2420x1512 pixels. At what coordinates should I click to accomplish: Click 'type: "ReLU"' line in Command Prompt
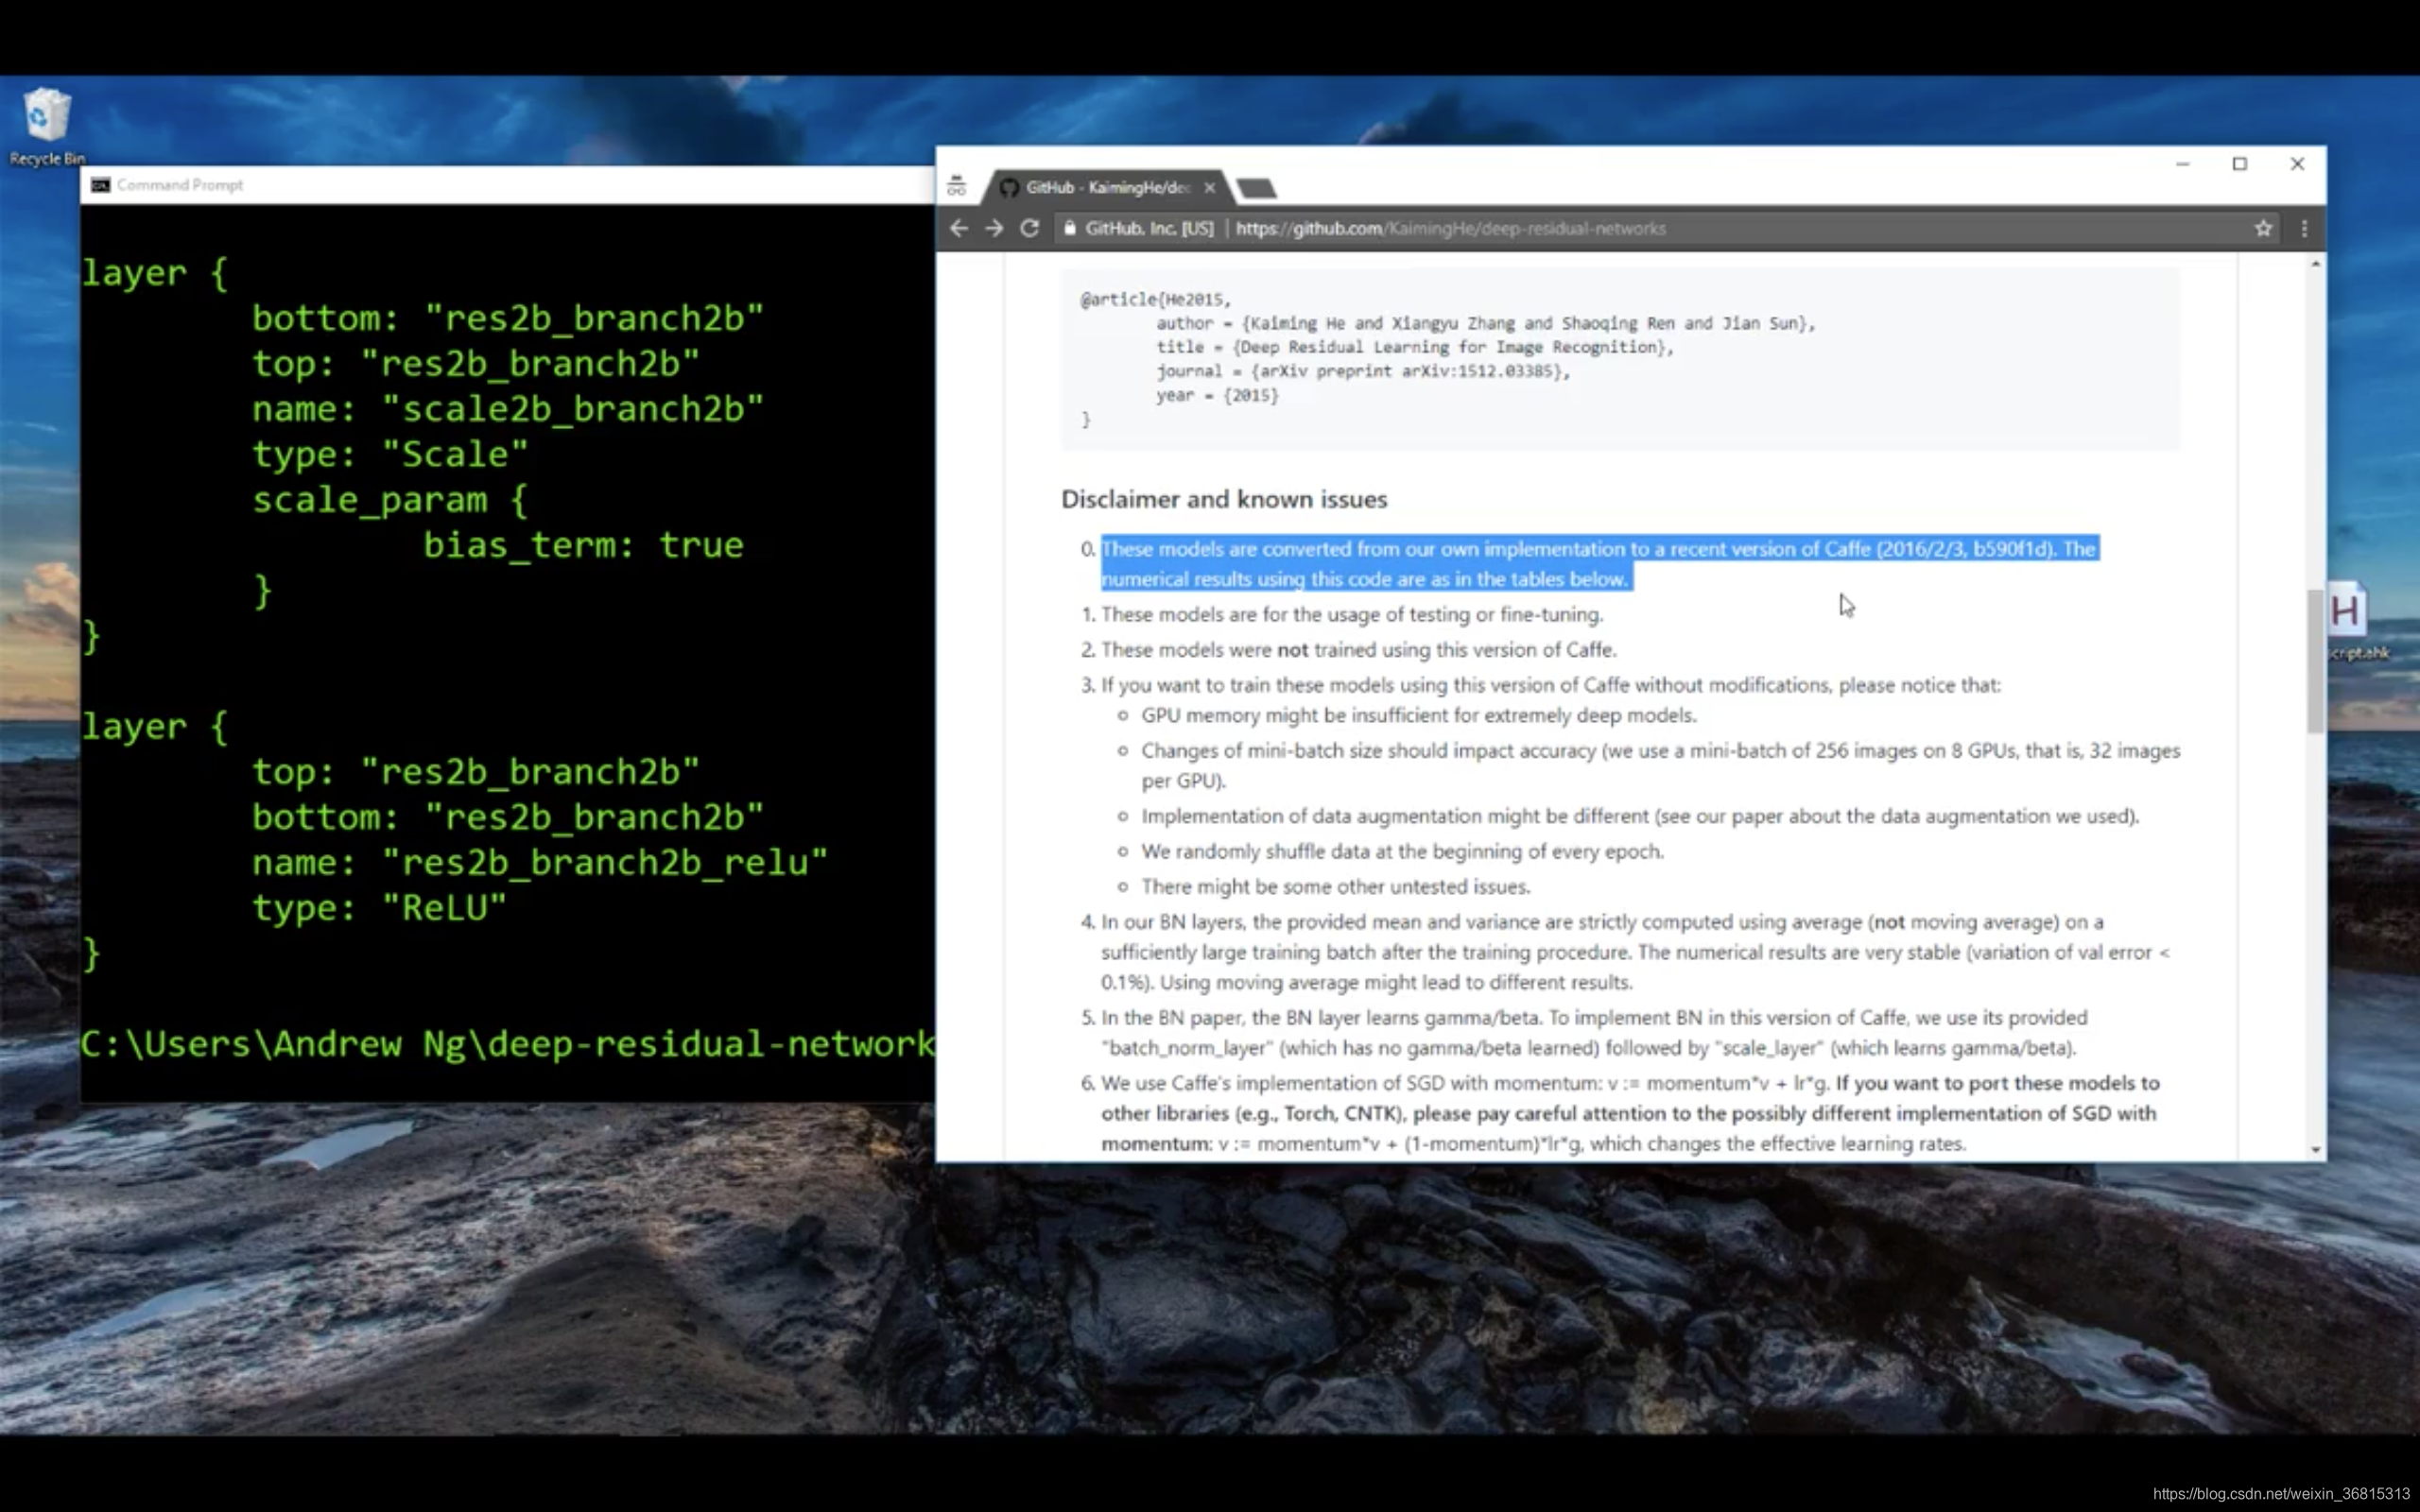(379, 908)
